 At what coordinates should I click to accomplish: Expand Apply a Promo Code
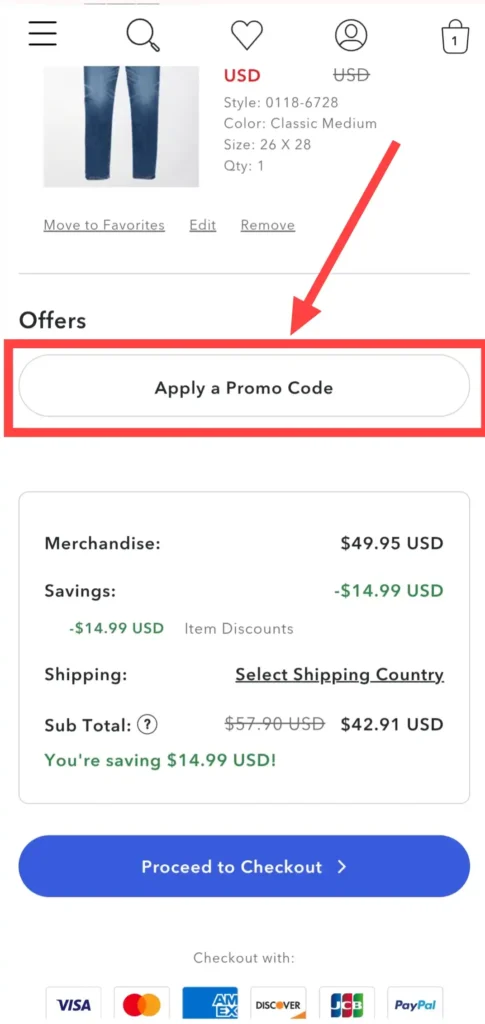(244, 386)
